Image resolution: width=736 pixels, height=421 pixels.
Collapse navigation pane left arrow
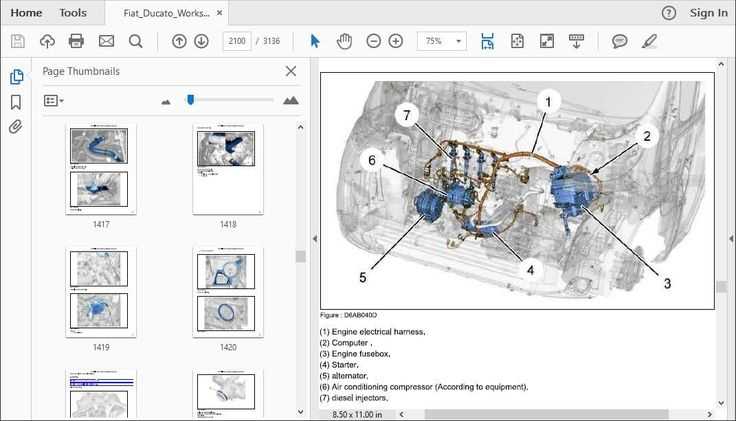[314, 239]
